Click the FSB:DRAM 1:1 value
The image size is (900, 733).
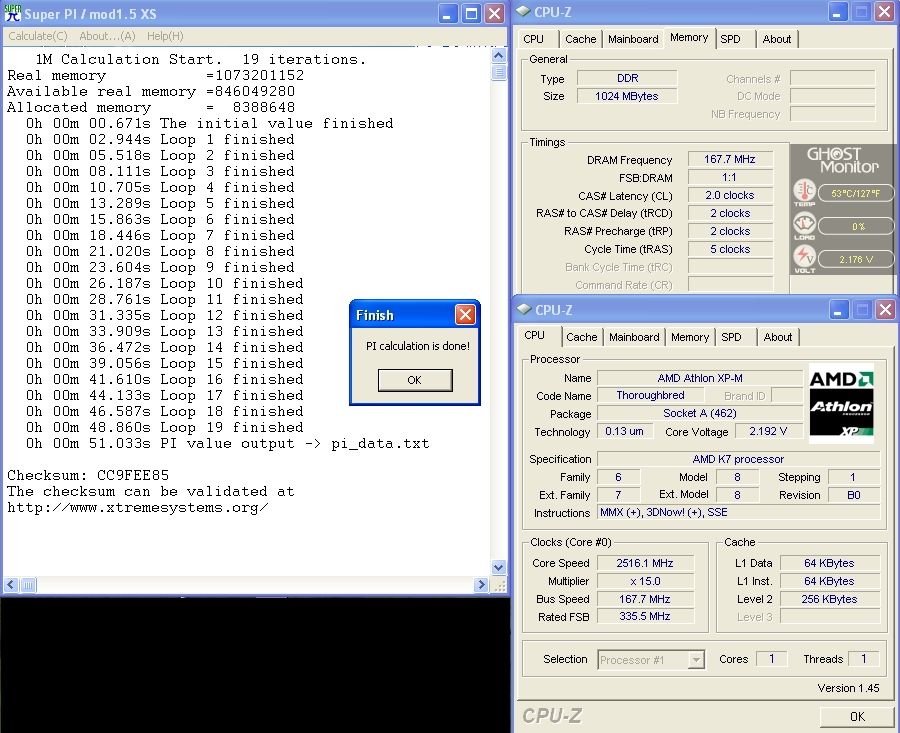click(730, 177)
